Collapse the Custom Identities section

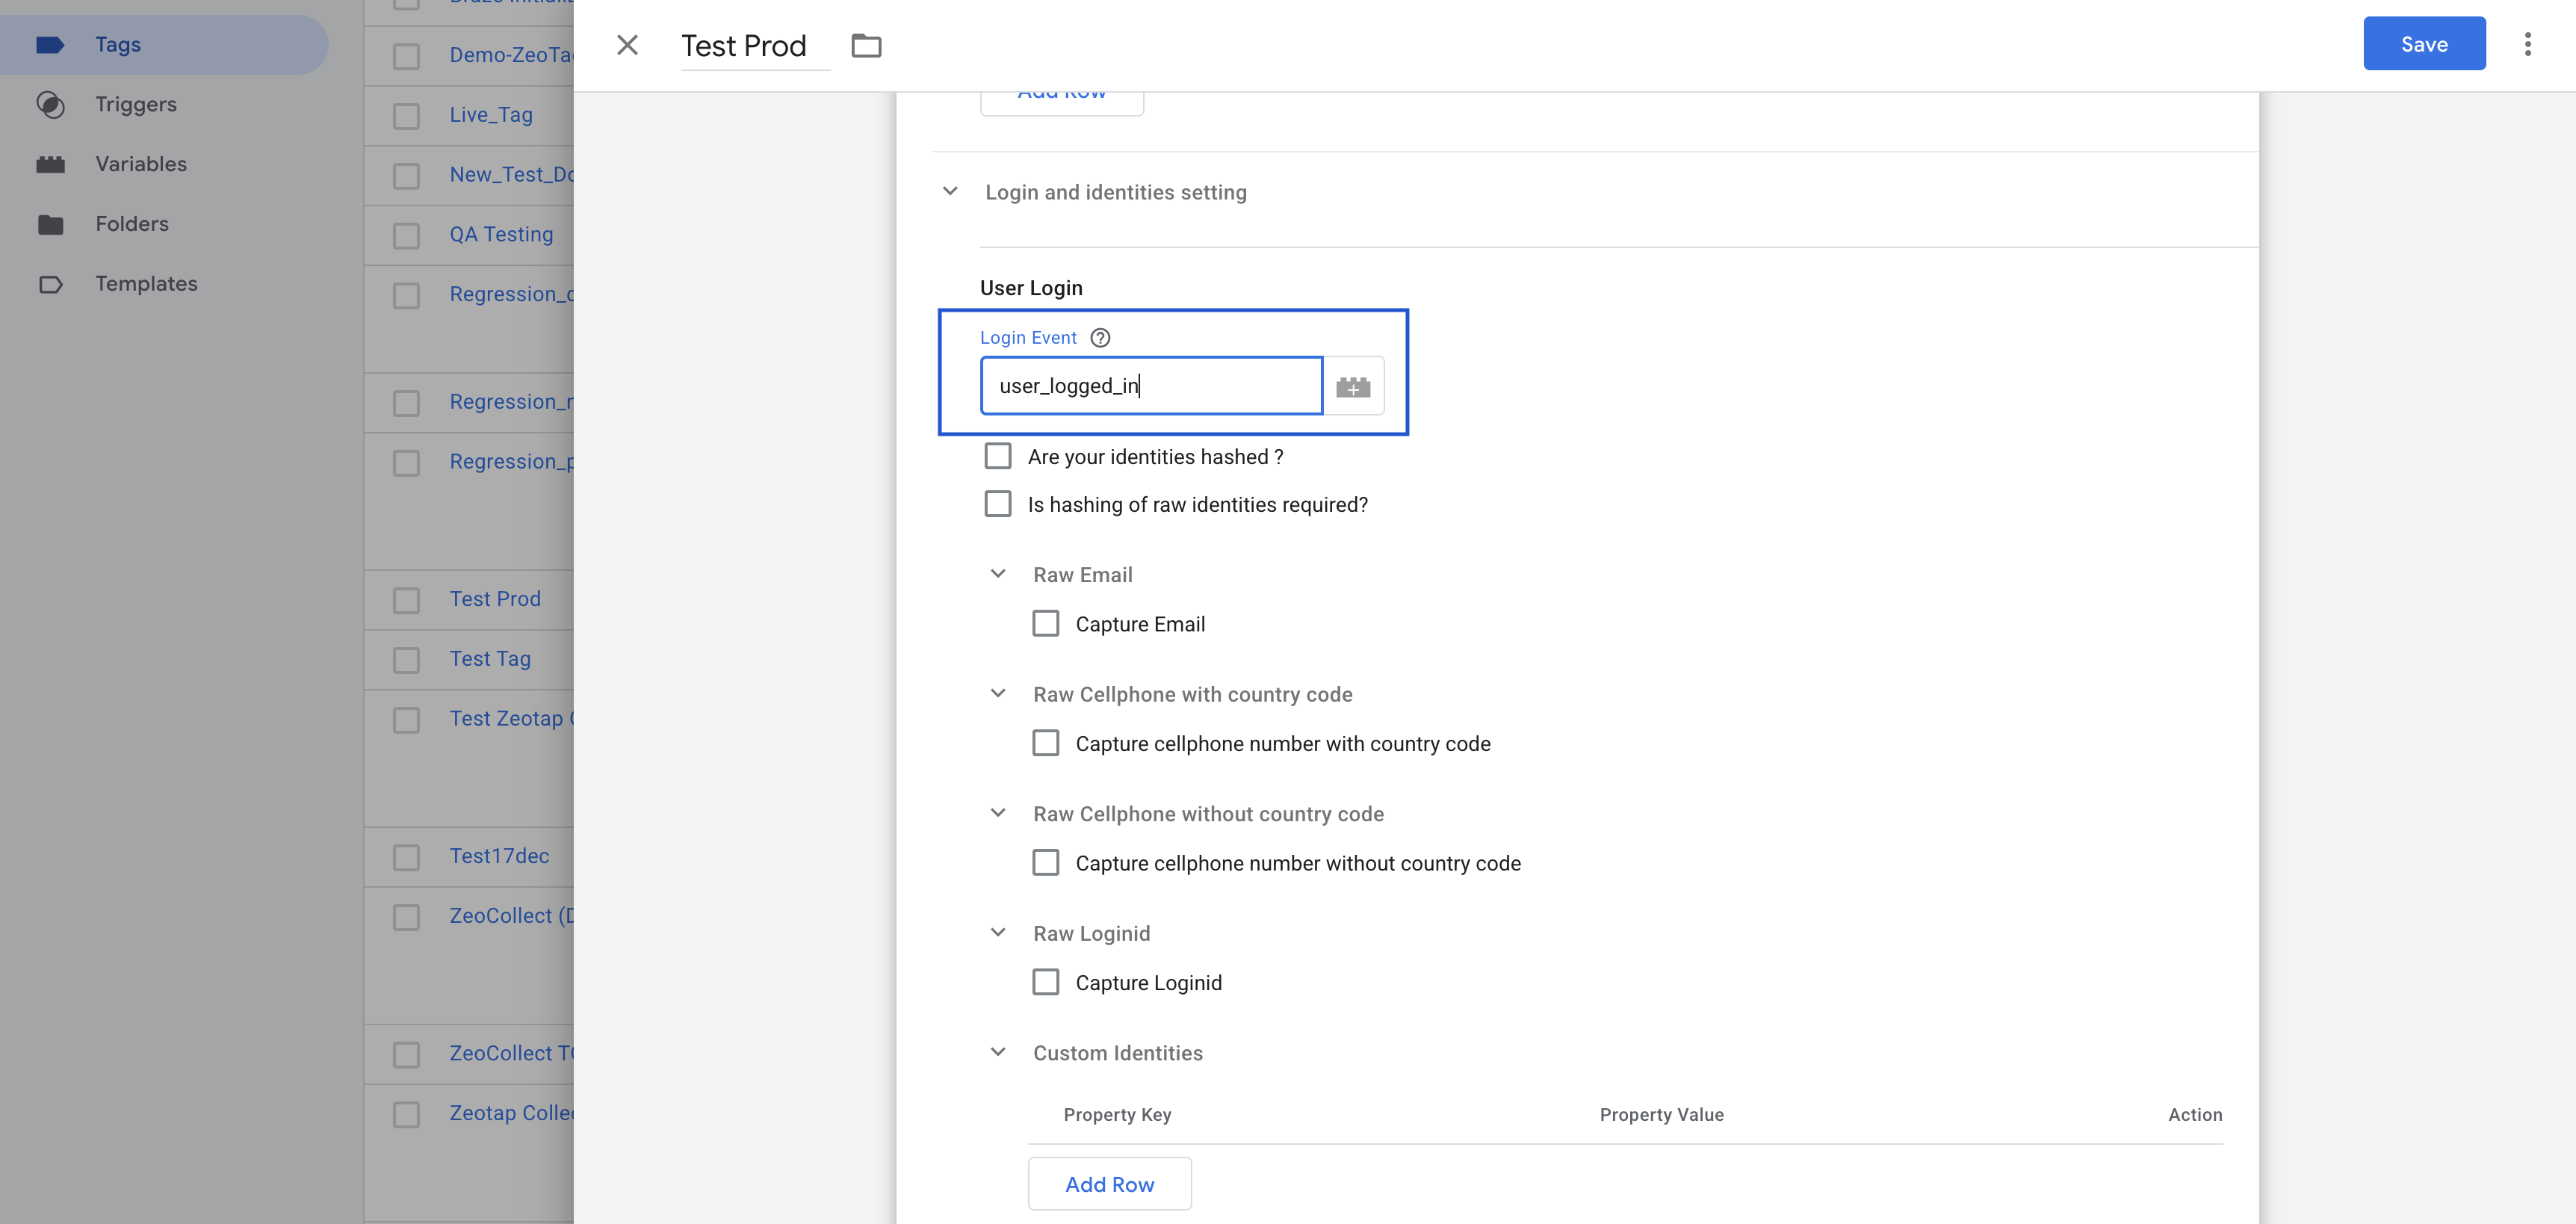[997, 1052]
